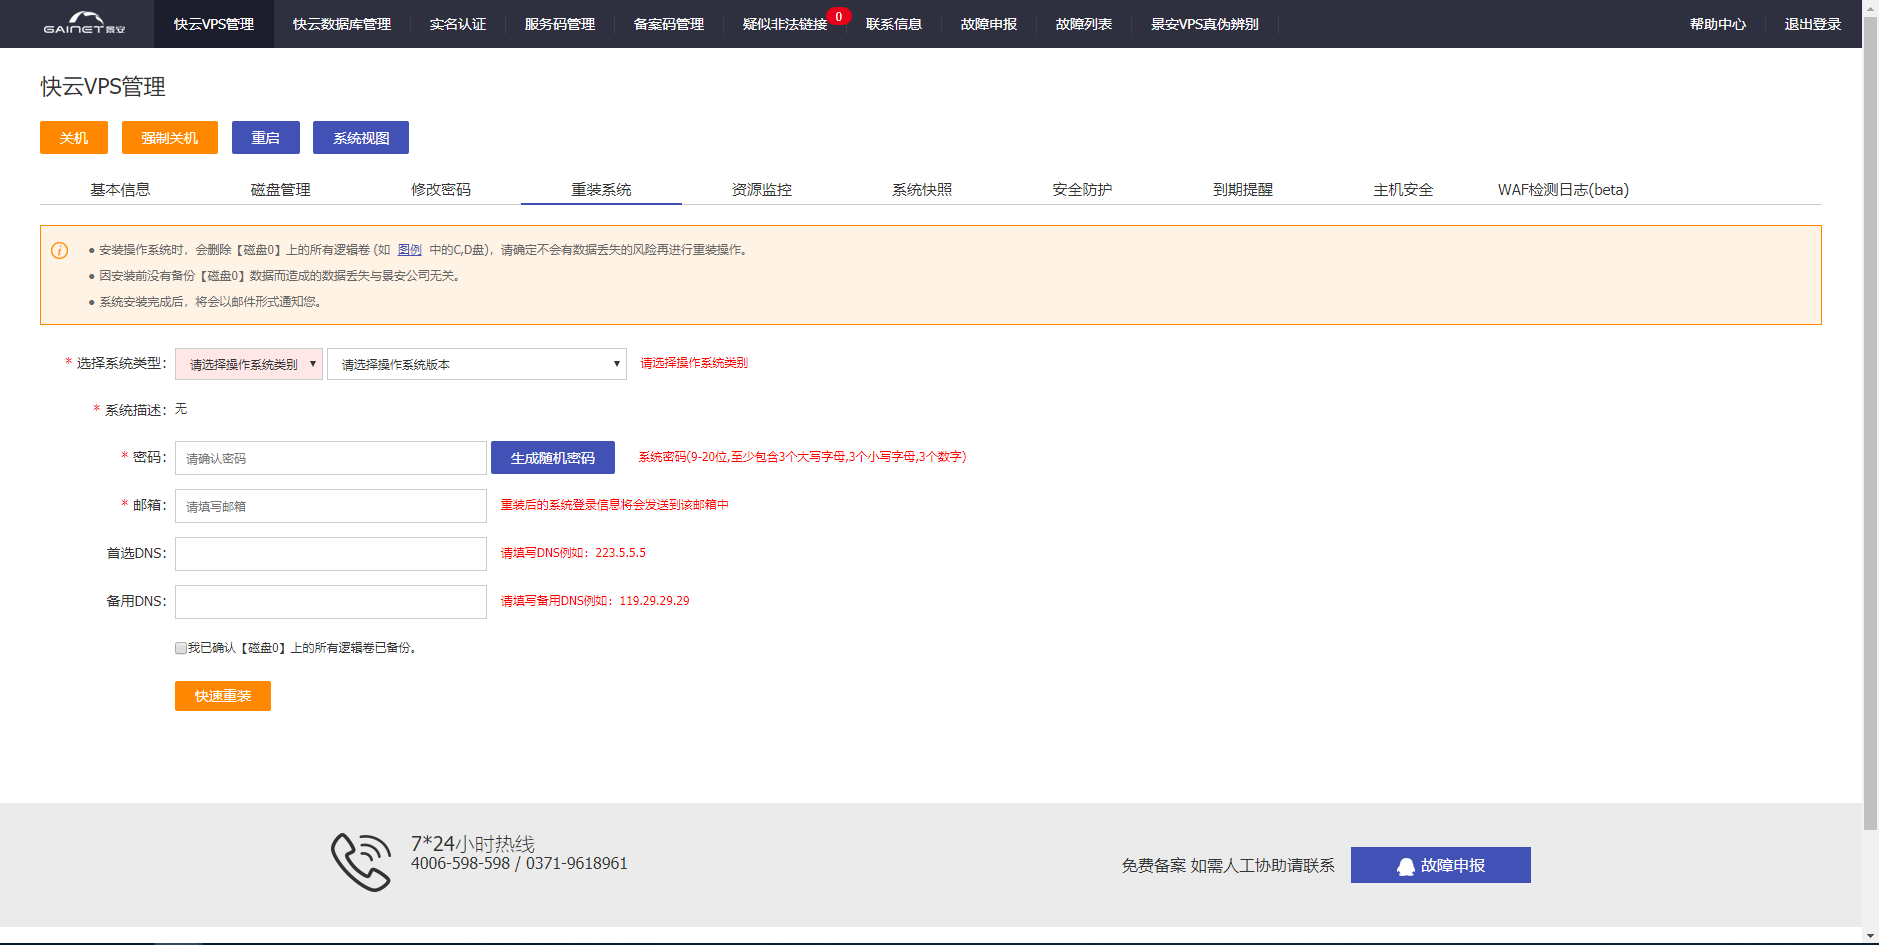This screenshot has width=1879, height=945.
Task: Click the 强制关机 button
Action: [x=170, y=138]
